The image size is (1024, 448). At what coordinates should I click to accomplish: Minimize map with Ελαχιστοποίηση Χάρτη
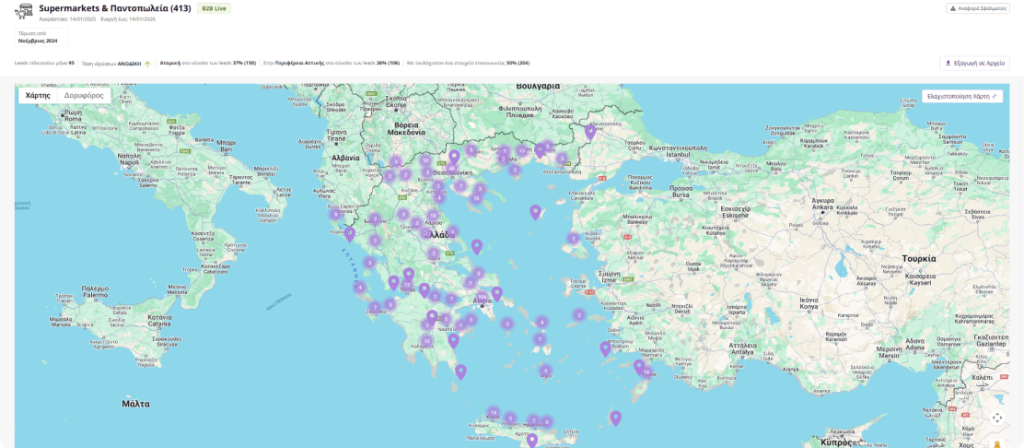click(963, 98)
